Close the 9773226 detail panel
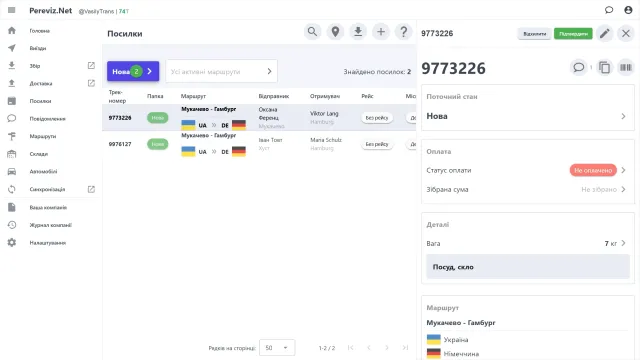The width and height of the screenshot is (640, 360). [626, 33]
